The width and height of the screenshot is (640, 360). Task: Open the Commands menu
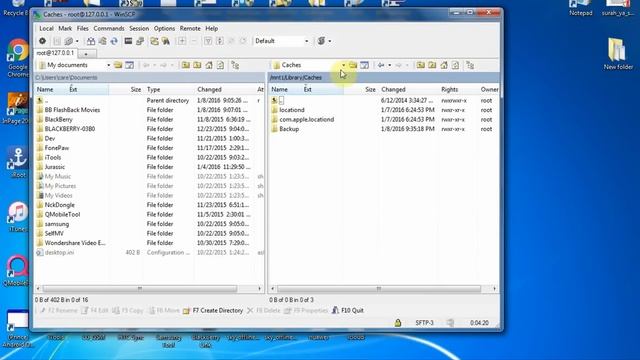[109, 29]
